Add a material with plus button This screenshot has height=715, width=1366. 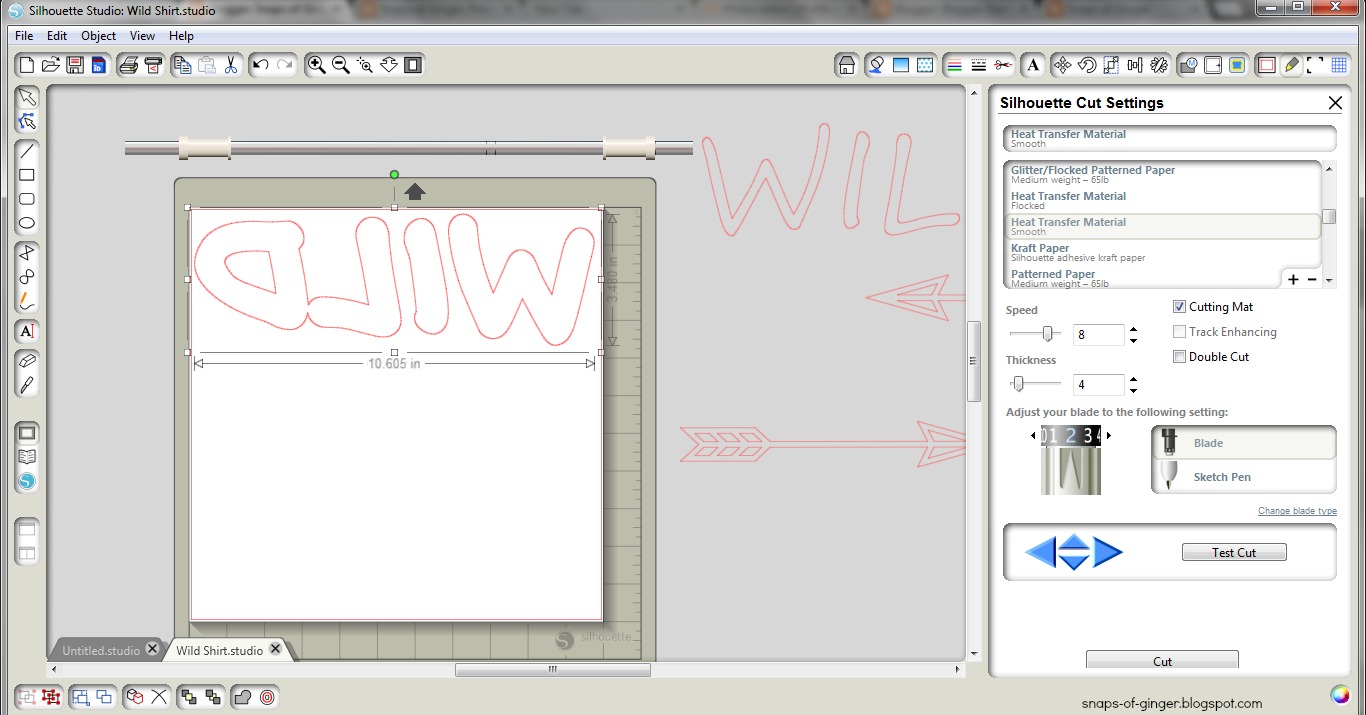tap(1293, 280)
